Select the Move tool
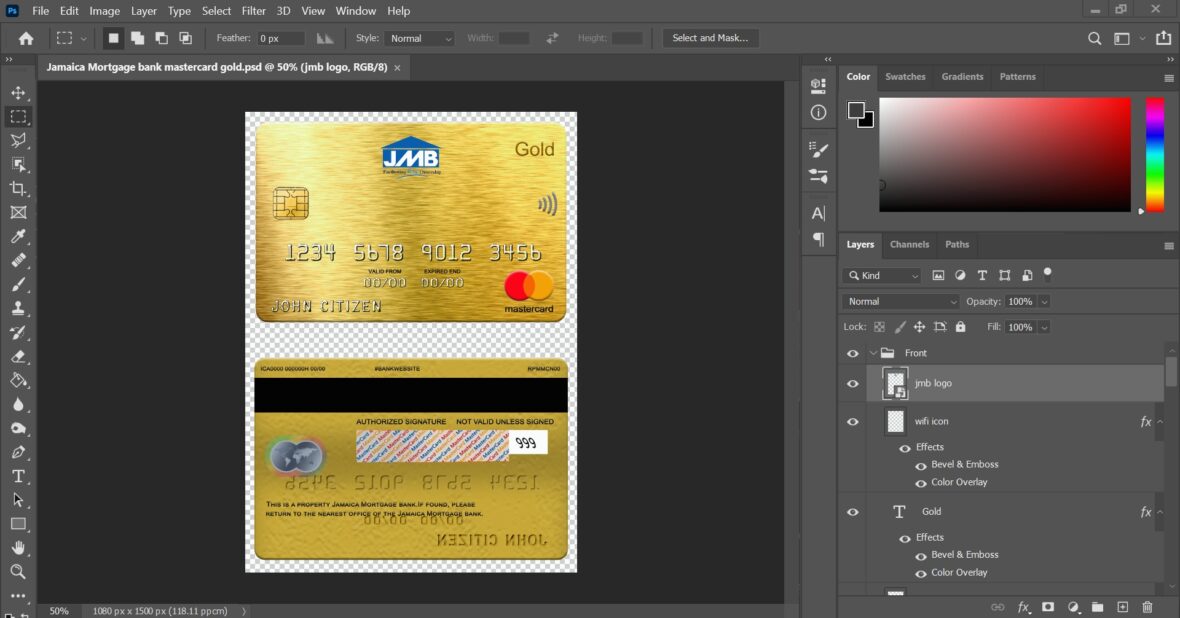 coord(18,93)
